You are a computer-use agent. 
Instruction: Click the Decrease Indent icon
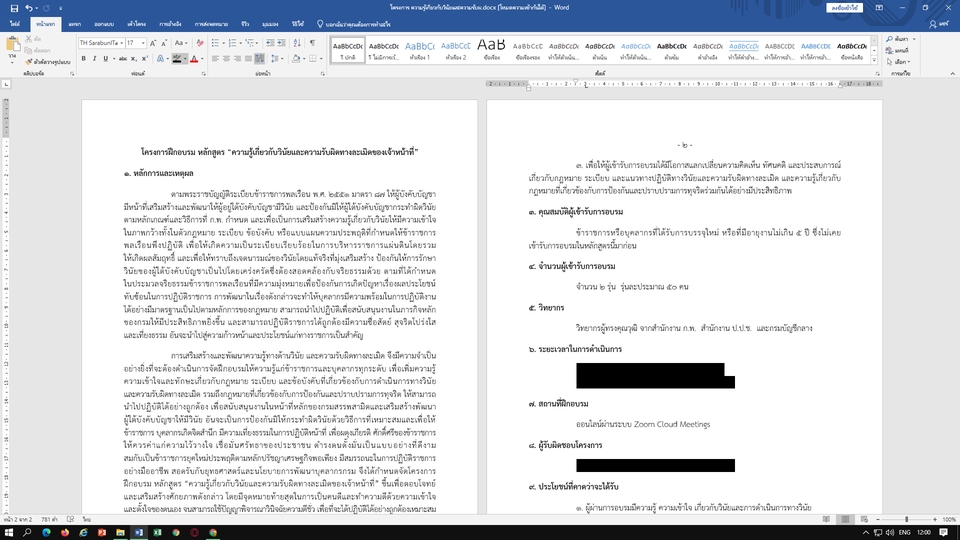click(270, 43)
